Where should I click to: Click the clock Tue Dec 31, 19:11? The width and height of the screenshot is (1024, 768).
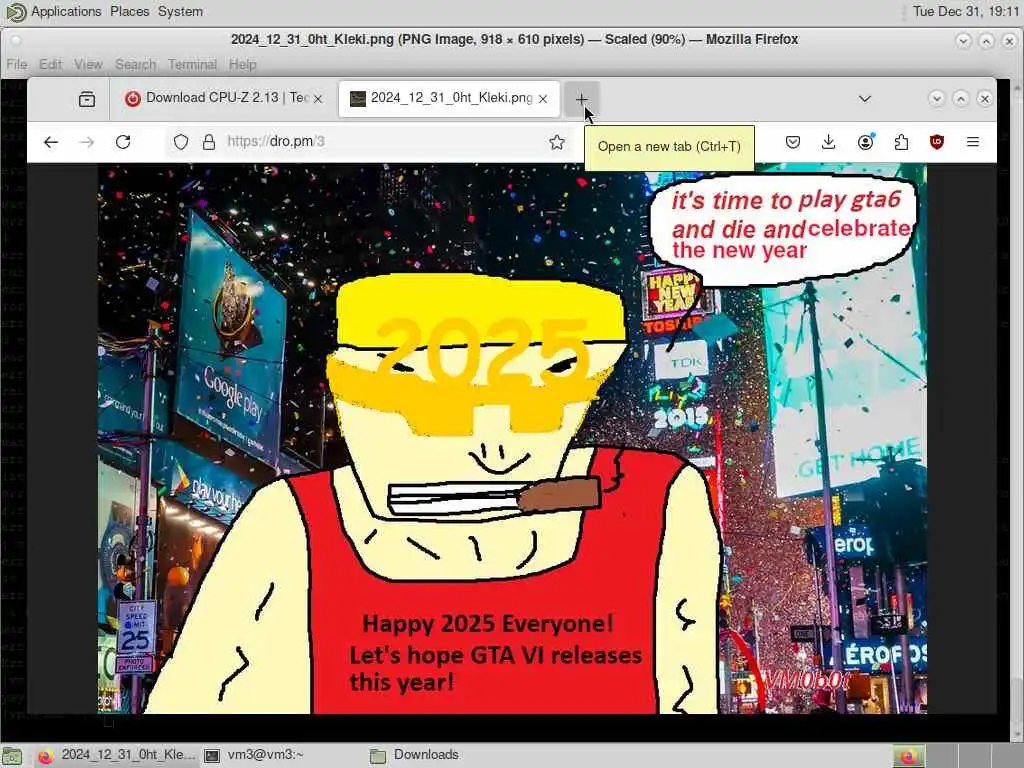click(965, 11)
